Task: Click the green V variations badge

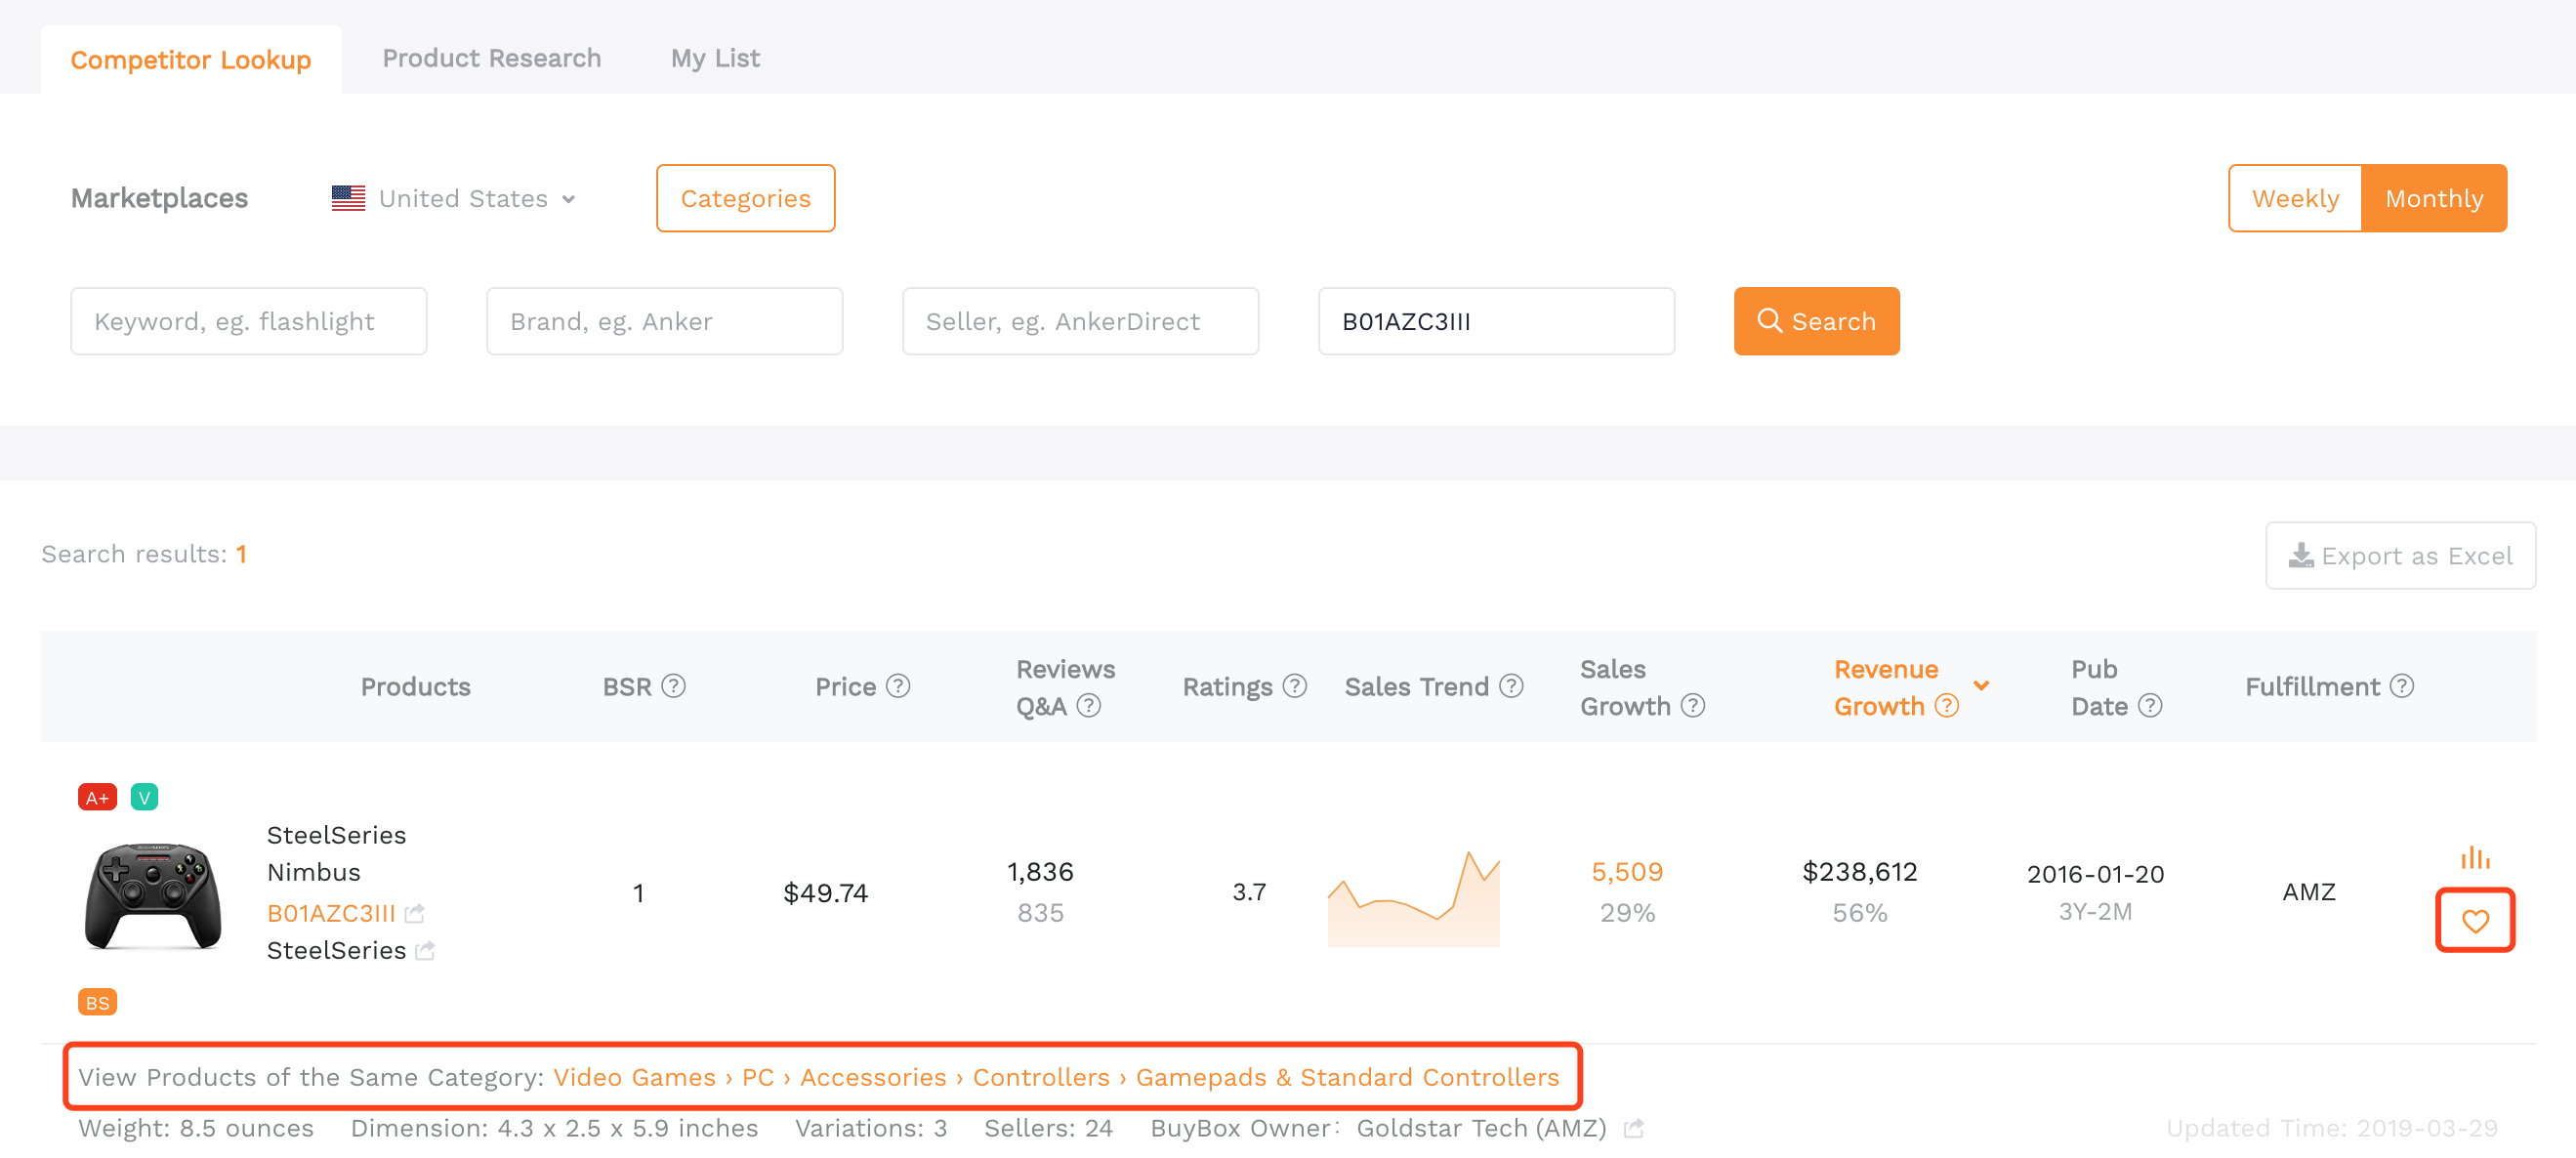Action: [144, 797]
